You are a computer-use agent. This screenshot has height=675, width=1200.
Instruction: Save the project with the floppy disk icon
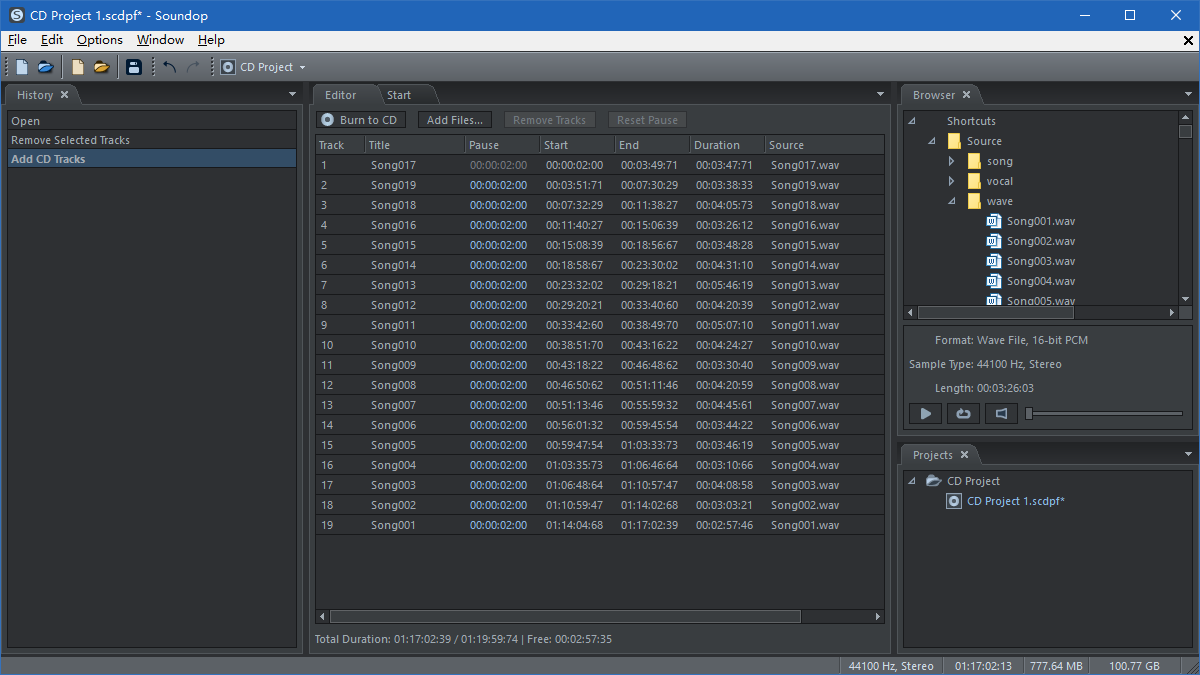(133, 67)
